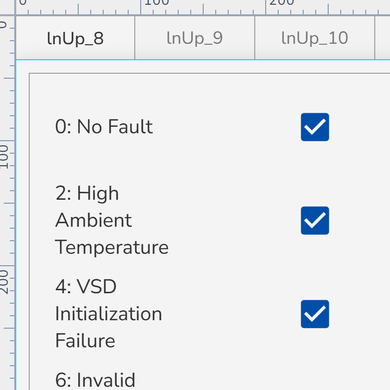Toggle the High Ambient Temperature checkbox
The width and height of the screenshot is (390, 390).
[x=315, y=220]
